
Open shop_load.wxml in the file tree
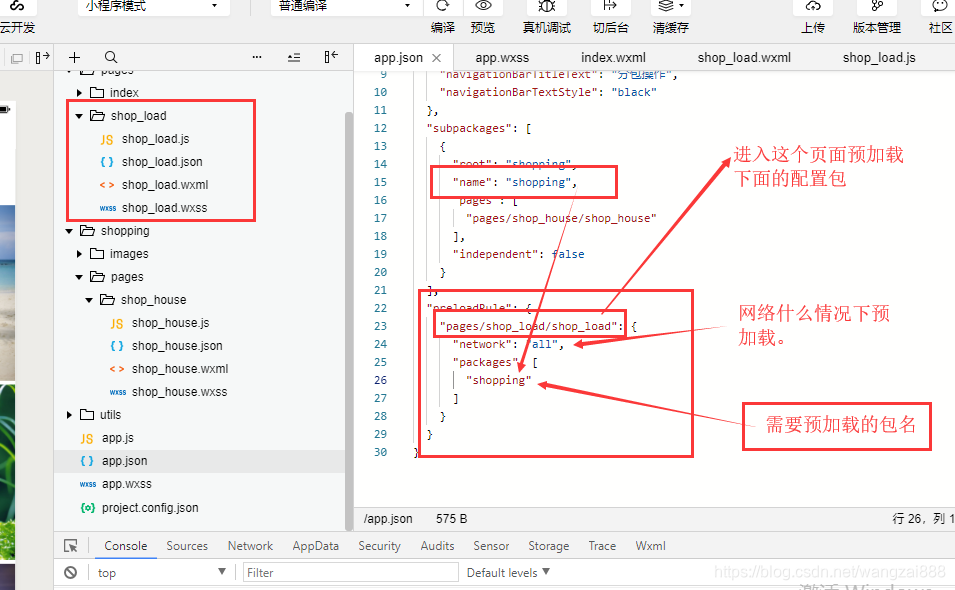click(164, 185)
